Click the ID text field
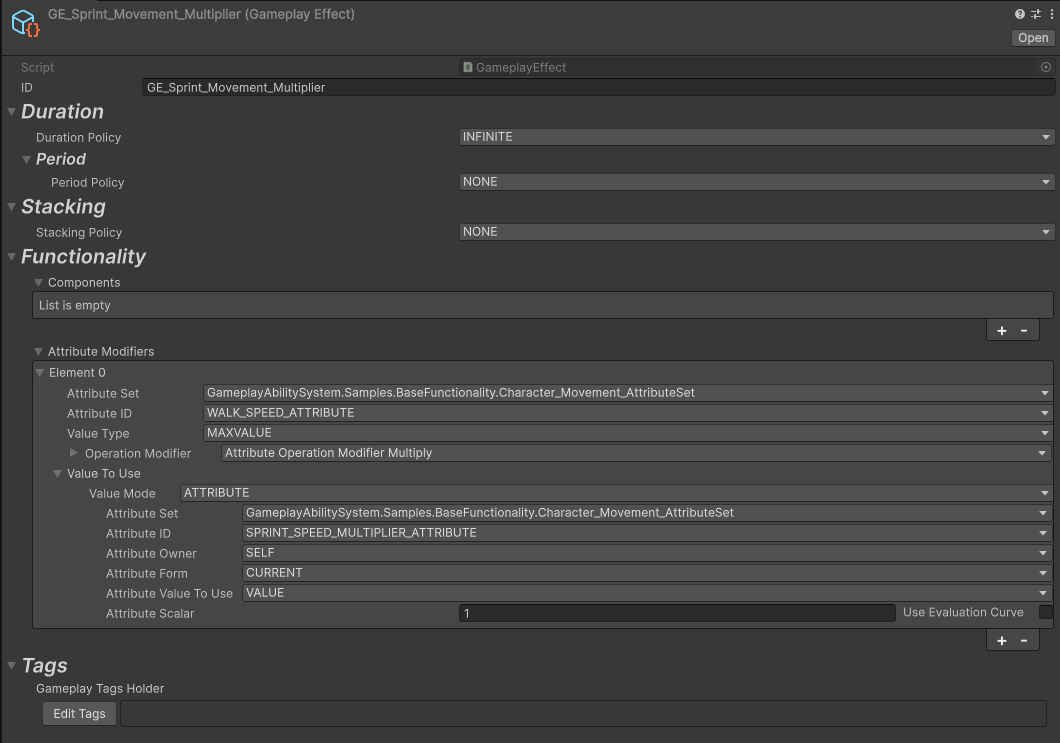 click(x=597, y=88)
